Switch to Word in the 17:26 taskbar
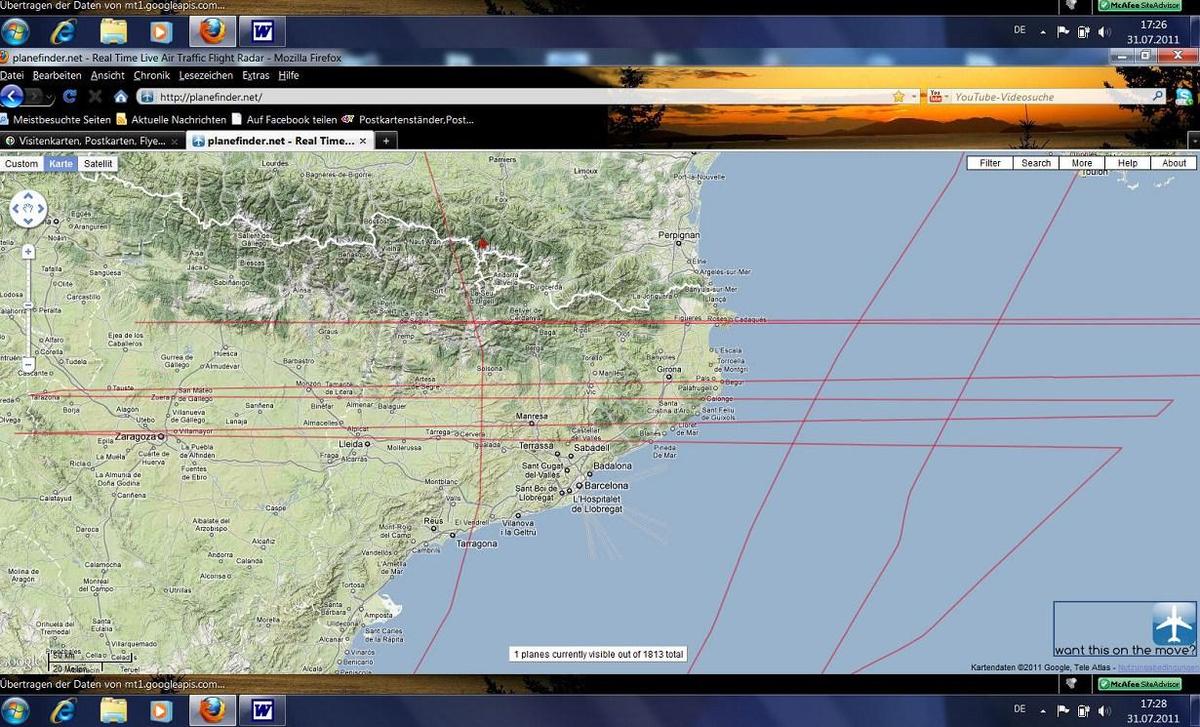 coord(263,32)
